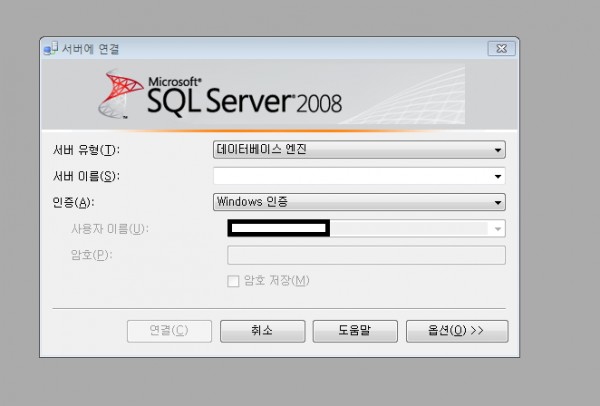This screenshot has height=406, width=600.
Task: Open the 서버 유형 dropdown
Action: 359,149
